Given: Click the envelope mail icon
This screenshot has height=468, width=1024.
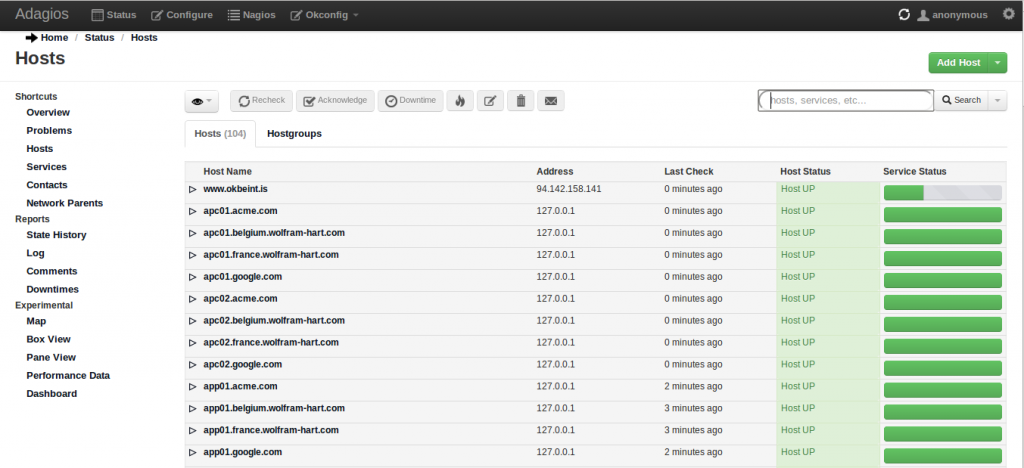Looking at the screenshot, I should coord(550,101).
